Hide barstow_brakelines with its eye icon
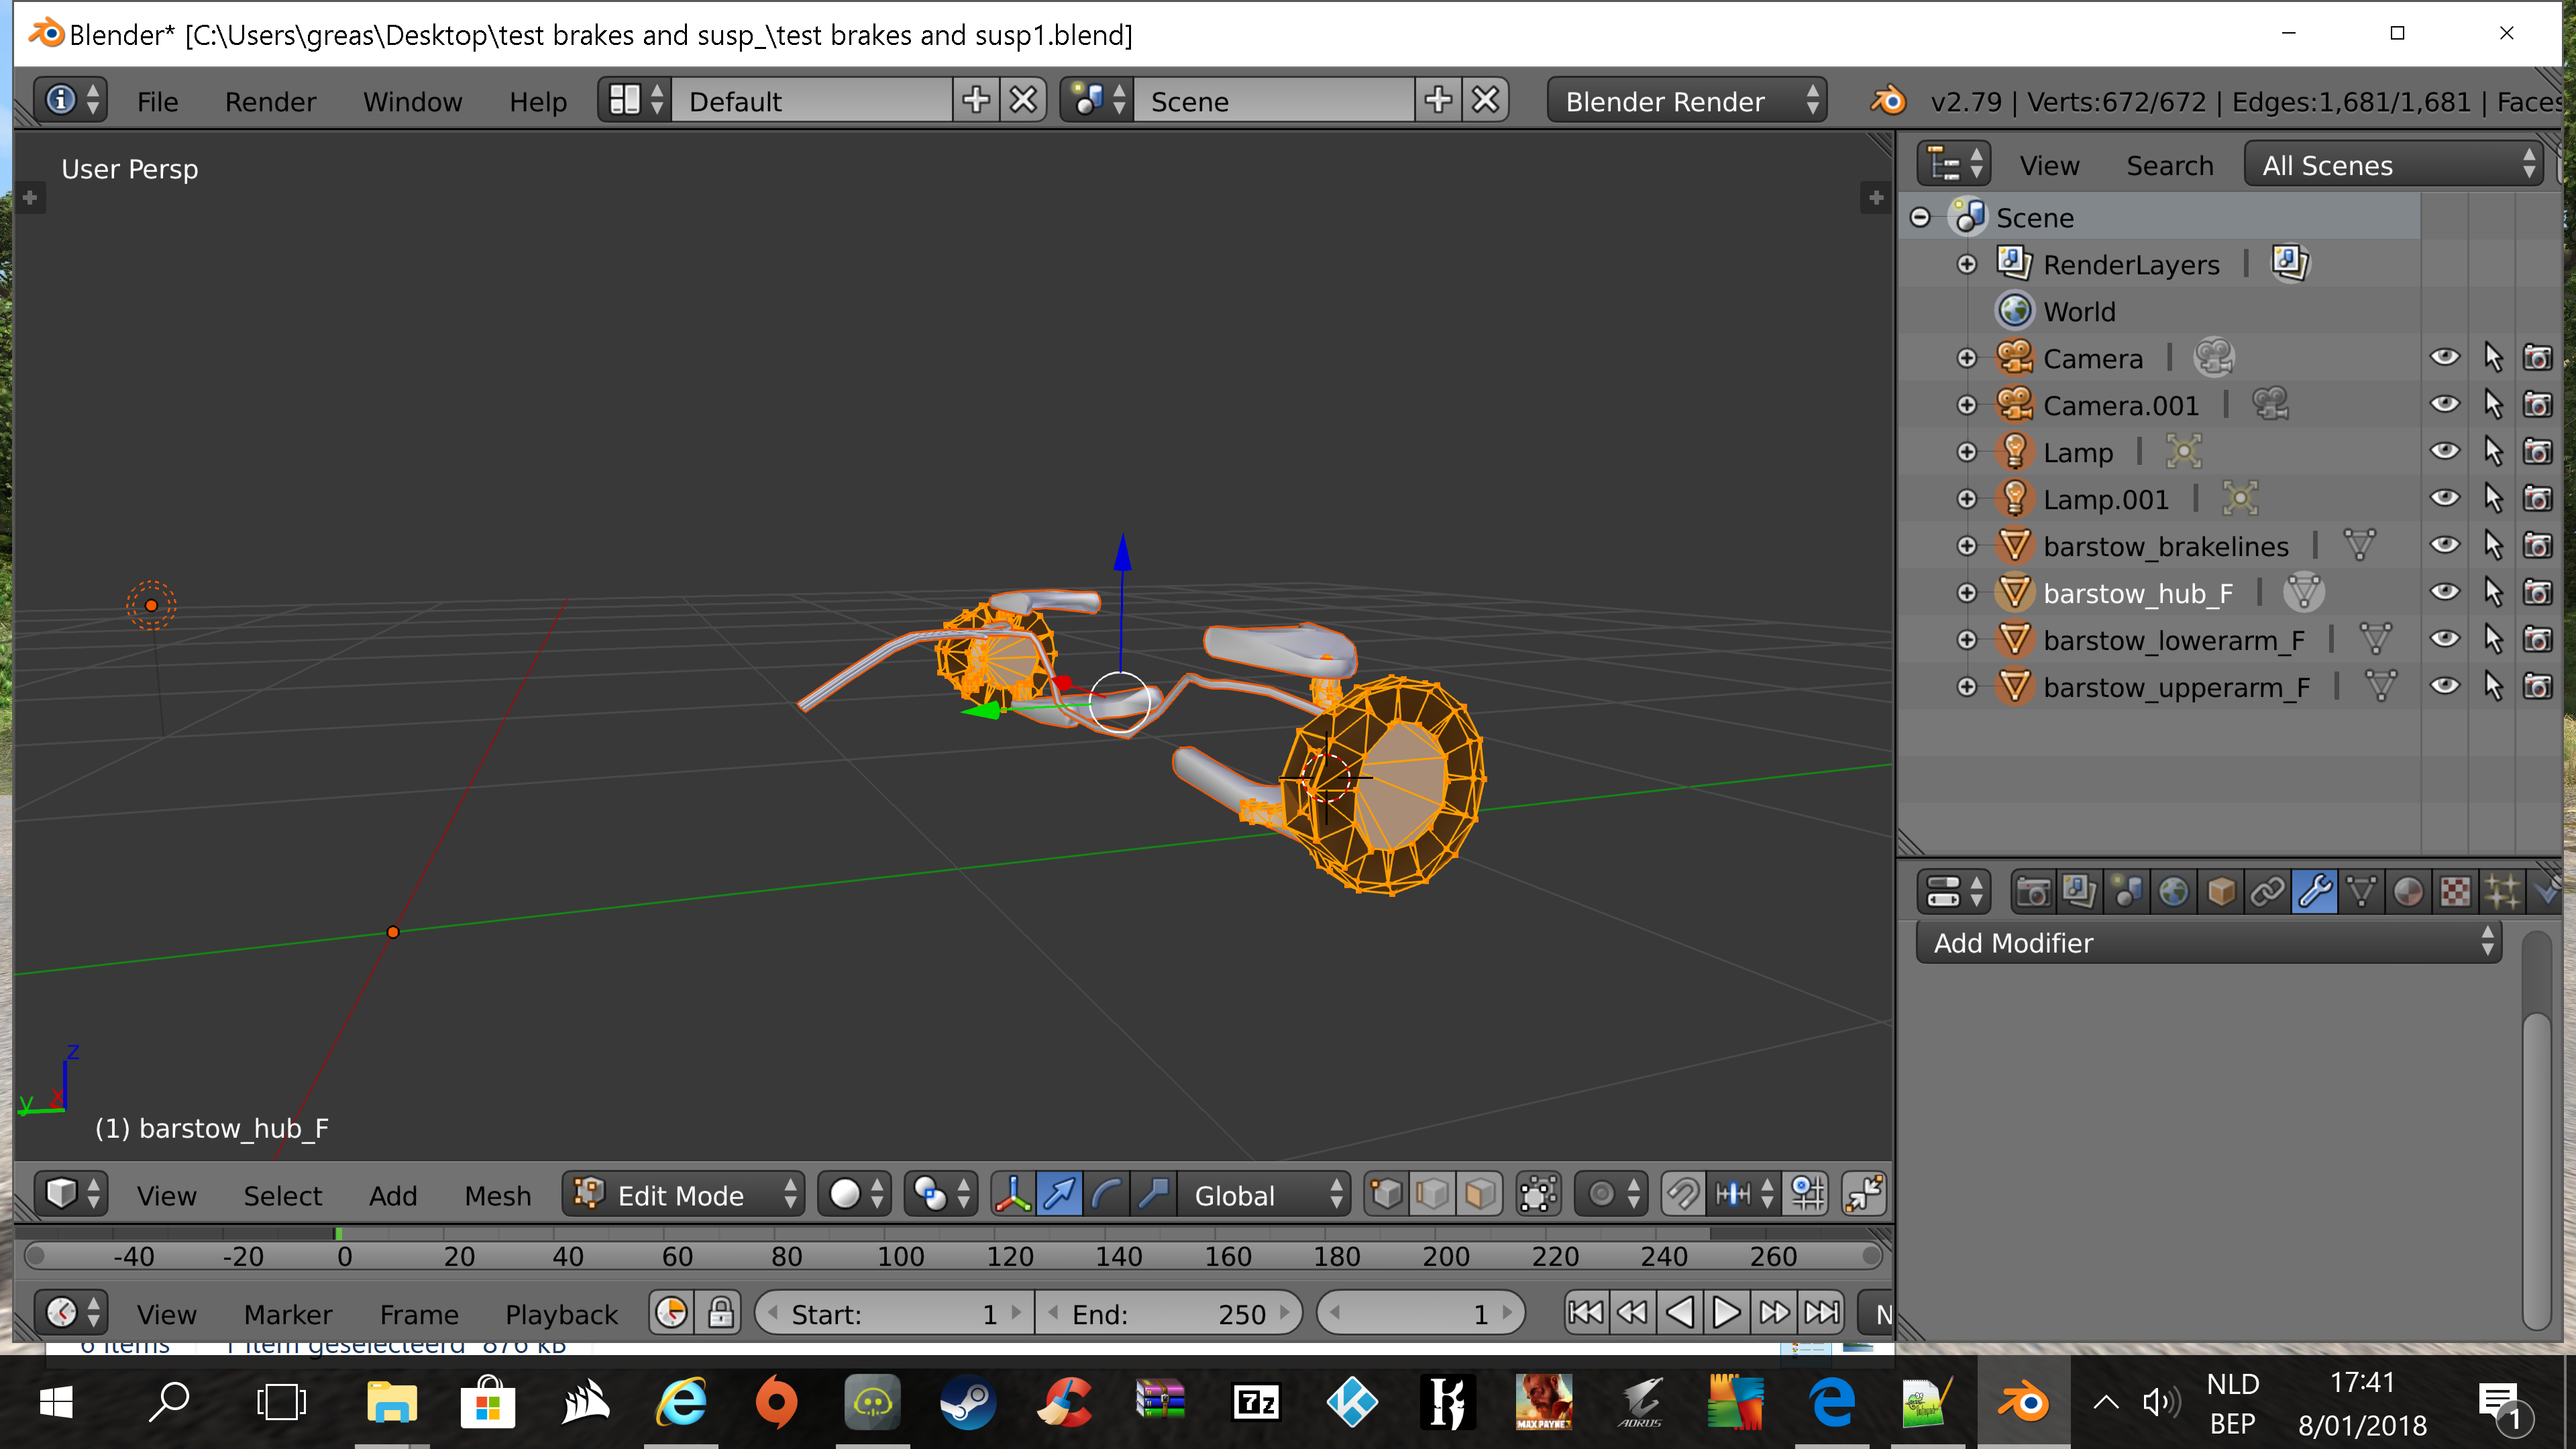This screenshot has width=2576, height=1449. (2444, 545)
